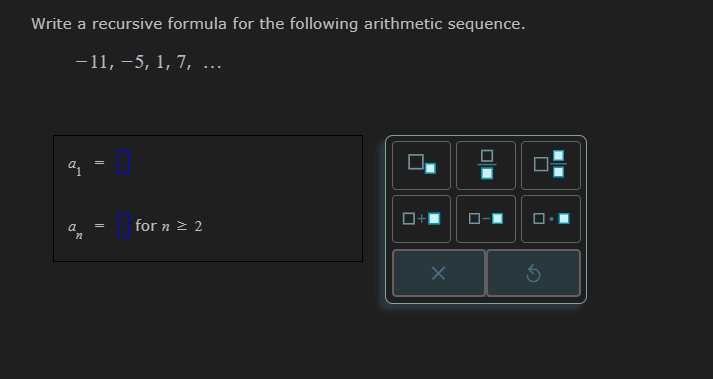This screenshot has height=379, width=713.
Task: Click the a₁ answer input box
Action: coord(124,162)
